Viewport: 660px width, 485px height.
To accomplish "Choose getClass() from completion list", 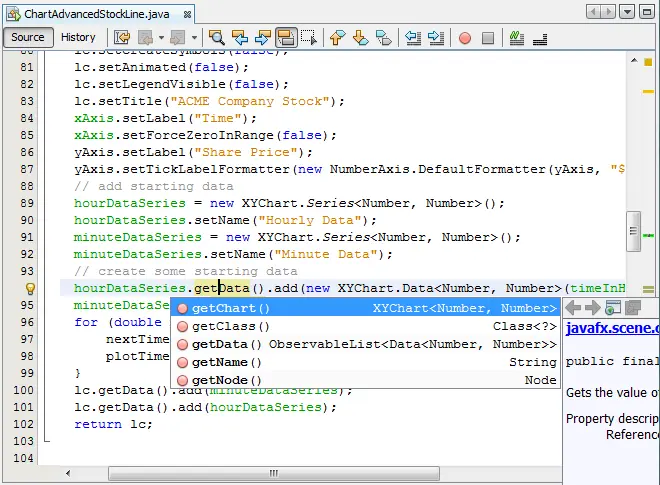I will click(365, 326).
